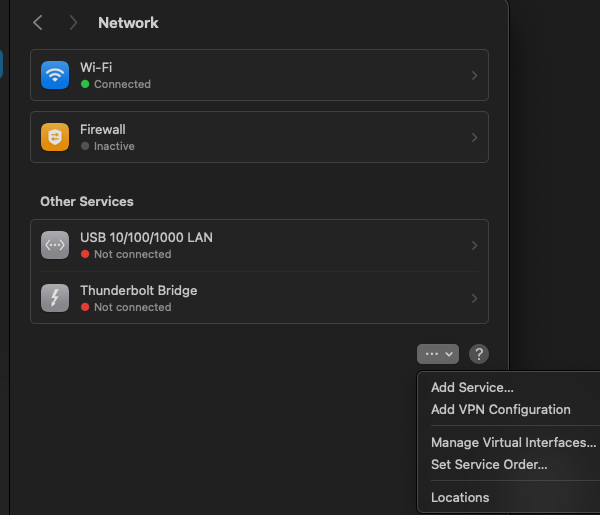The image size is (600, 515).
Task: Select Add VPN Configuration menu item
Action: [x=500, y=409]
